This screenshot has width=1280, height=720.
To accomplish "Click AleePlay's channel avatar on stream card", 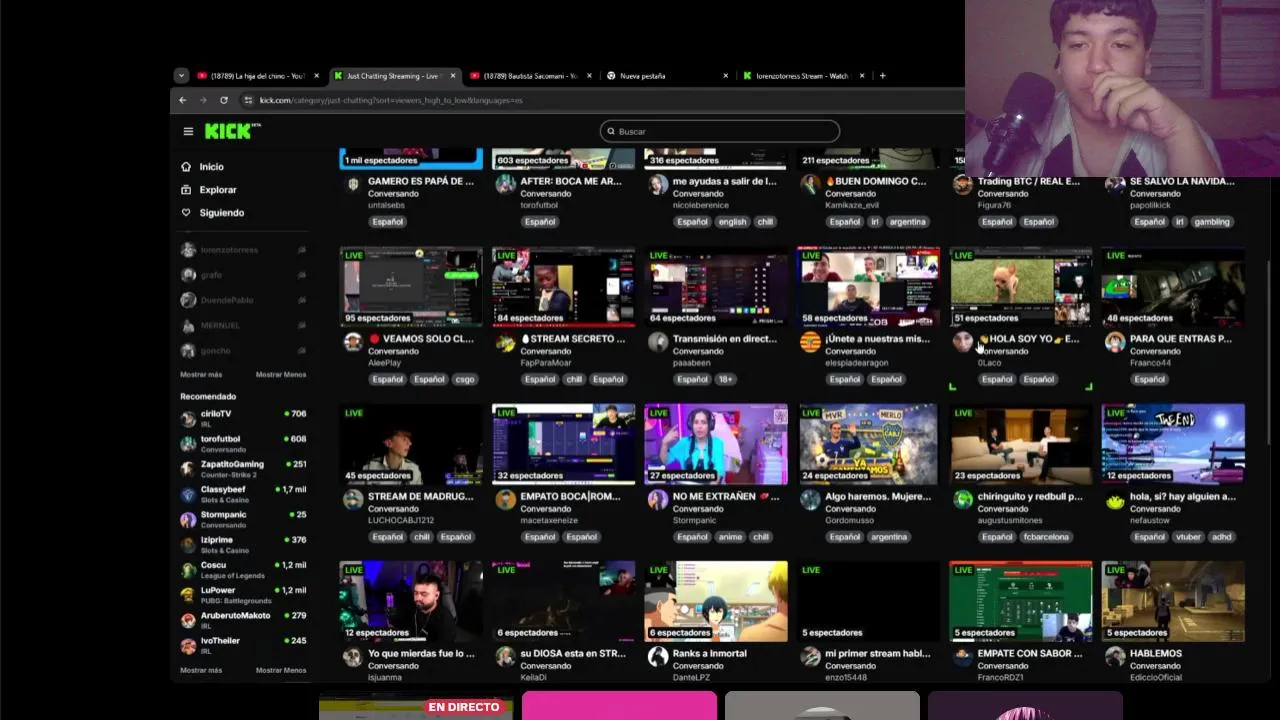I will tap(352, 342).
